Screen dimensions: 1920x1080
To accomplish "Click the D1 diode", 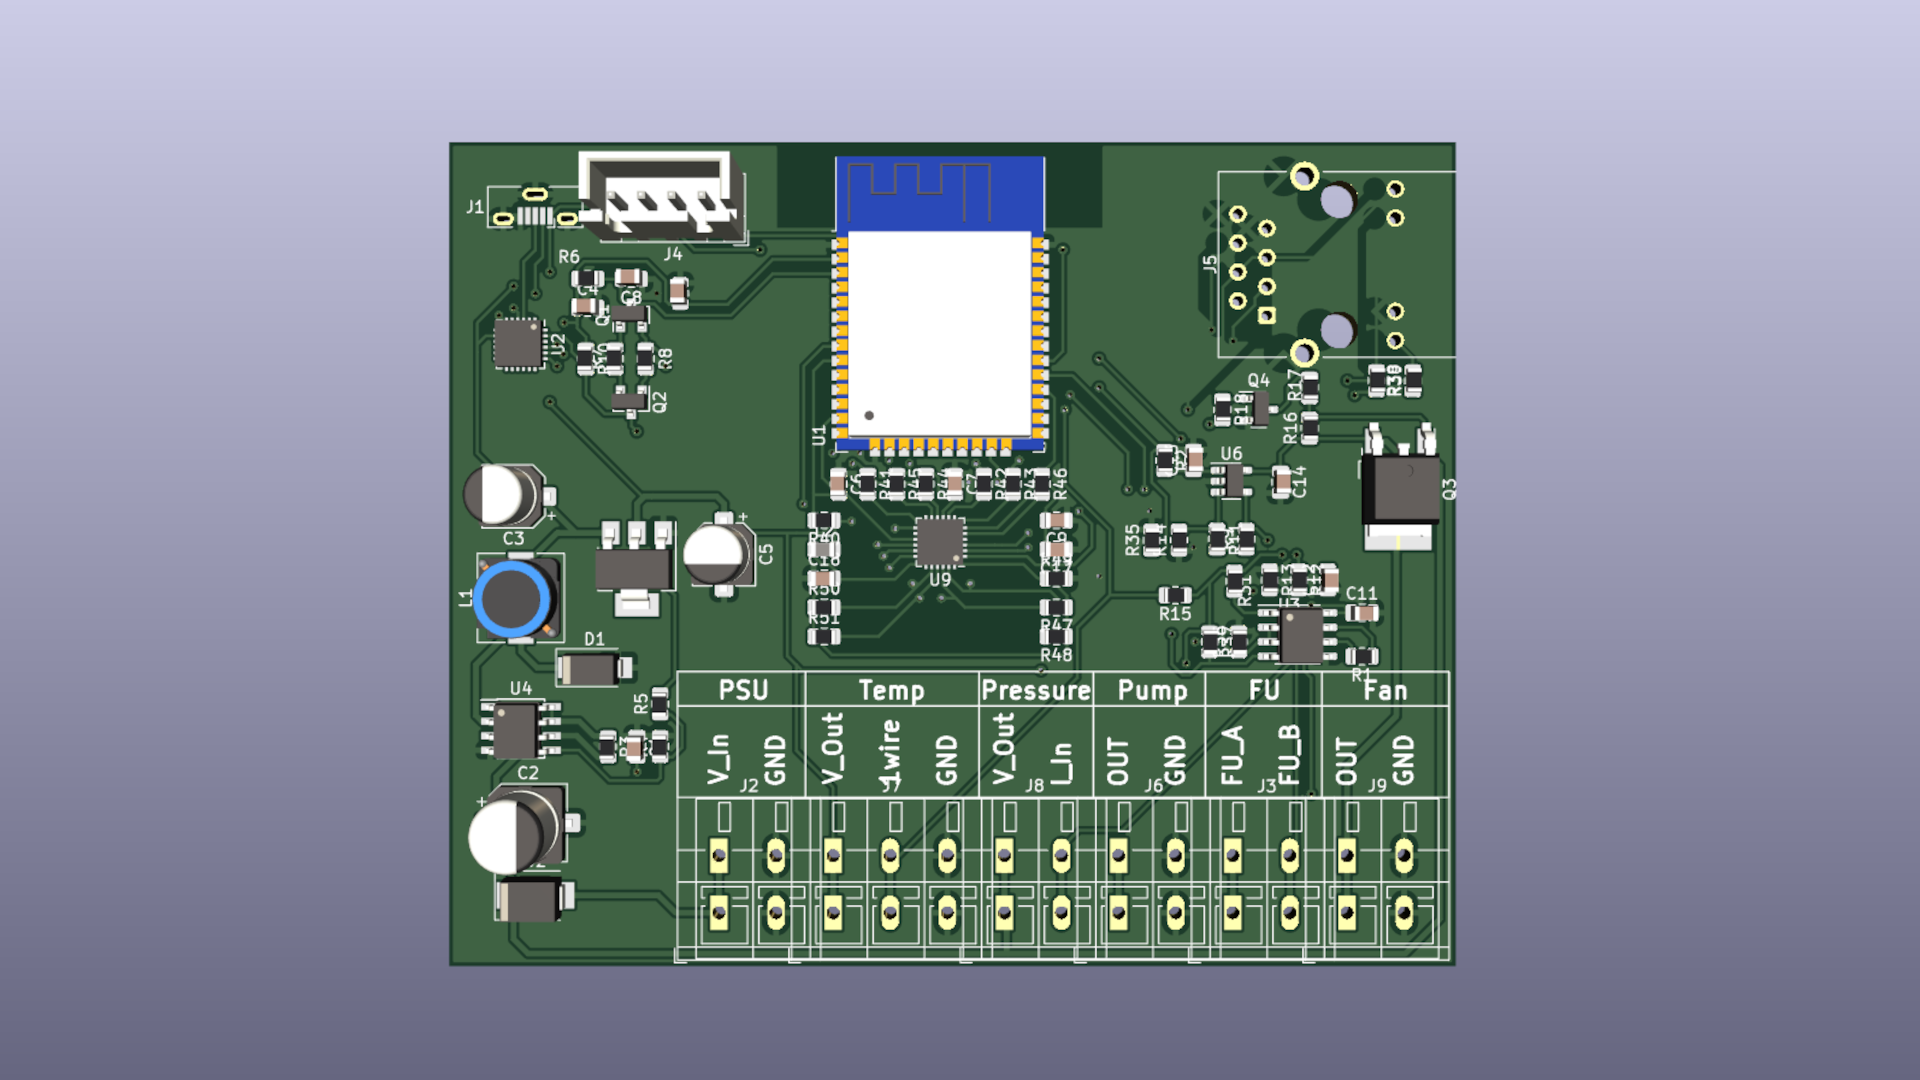I will pyautogui.click(x=590, y=668).
